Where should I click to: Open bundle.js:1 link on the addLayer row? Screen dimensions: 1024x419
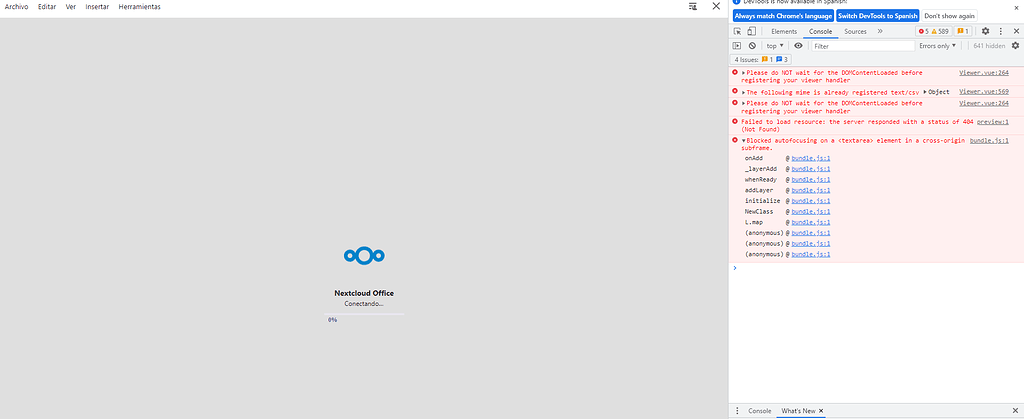pyautogui.click(x=810, y=190)
